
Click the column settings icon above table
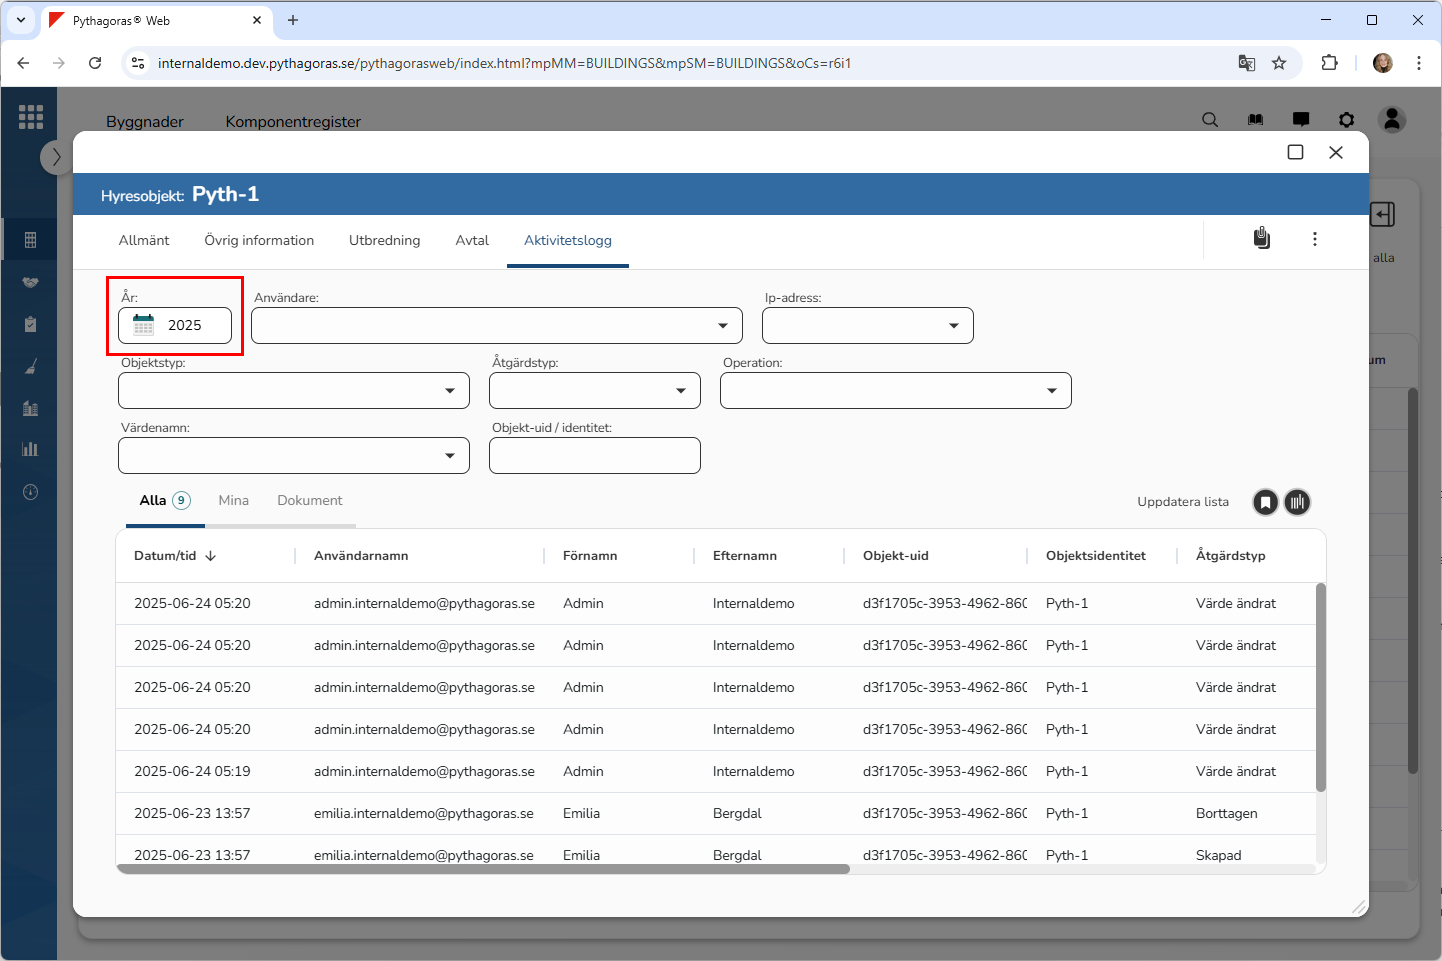tap(1297, 502)
